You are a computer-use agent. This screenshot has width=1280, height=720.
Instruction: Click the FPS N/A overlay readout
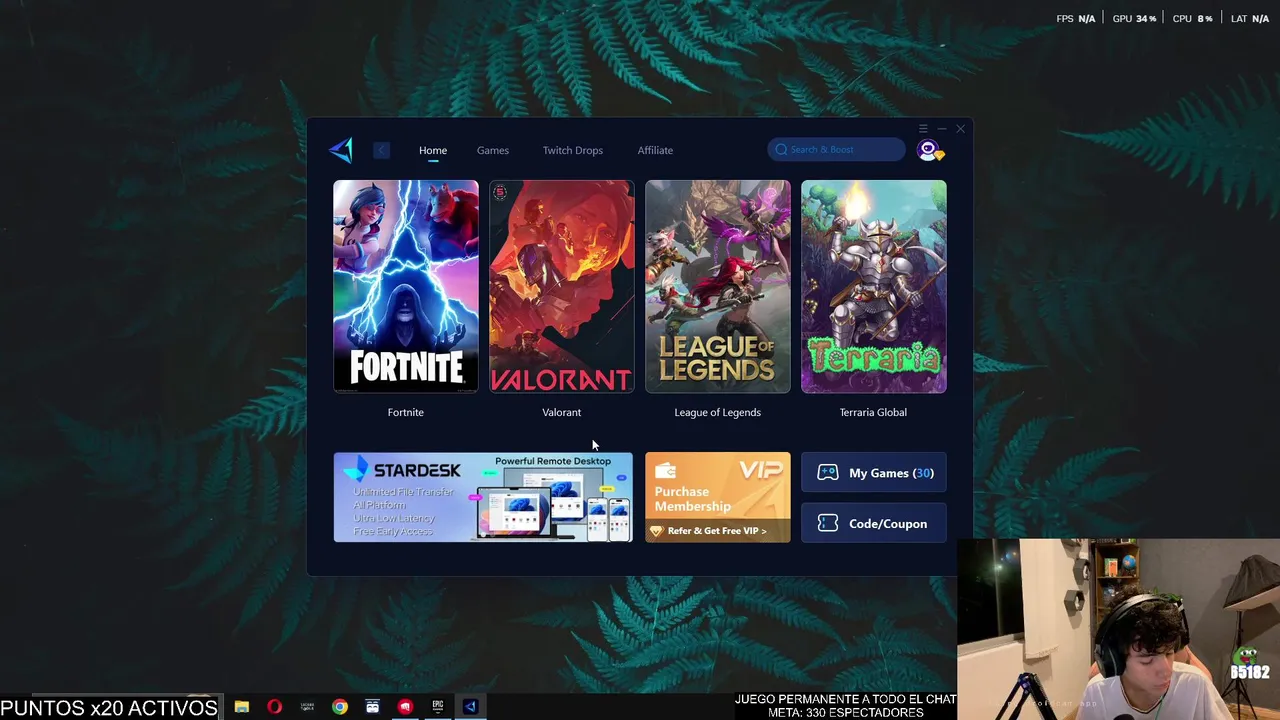click(1076, 19)
